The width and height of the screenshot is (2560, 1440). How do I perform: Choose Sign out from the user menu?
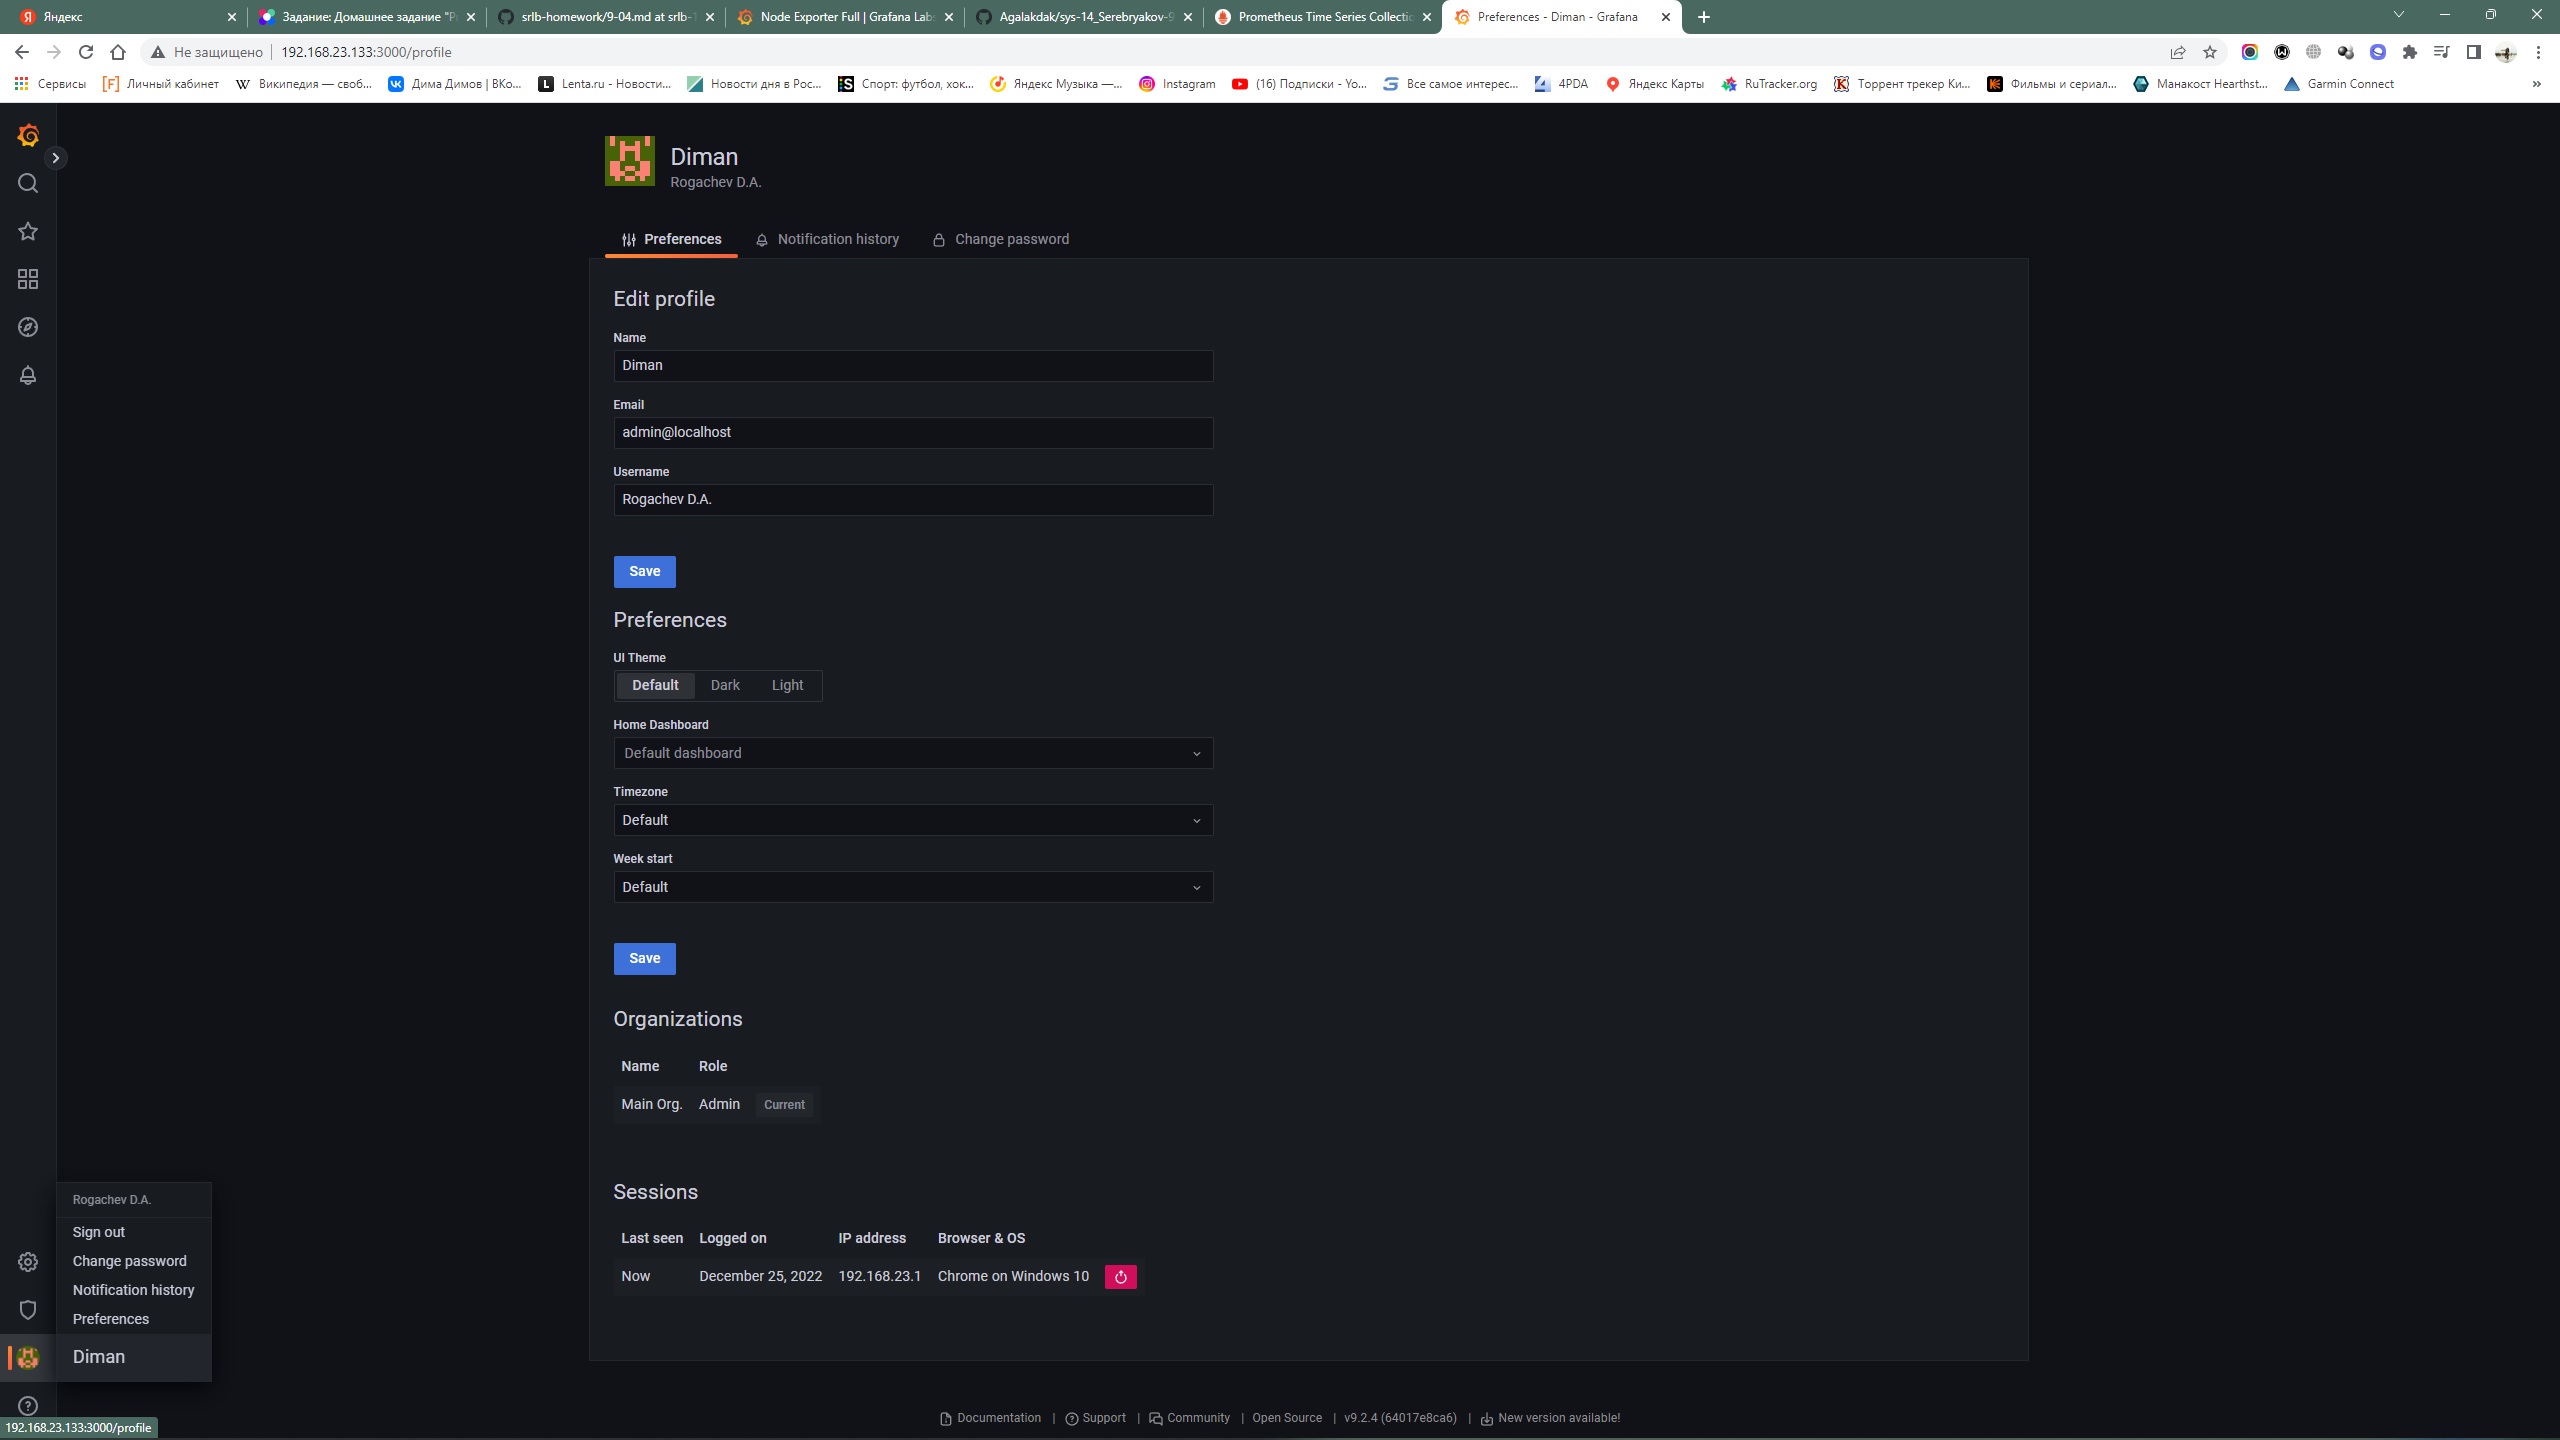click(99, 1232)
